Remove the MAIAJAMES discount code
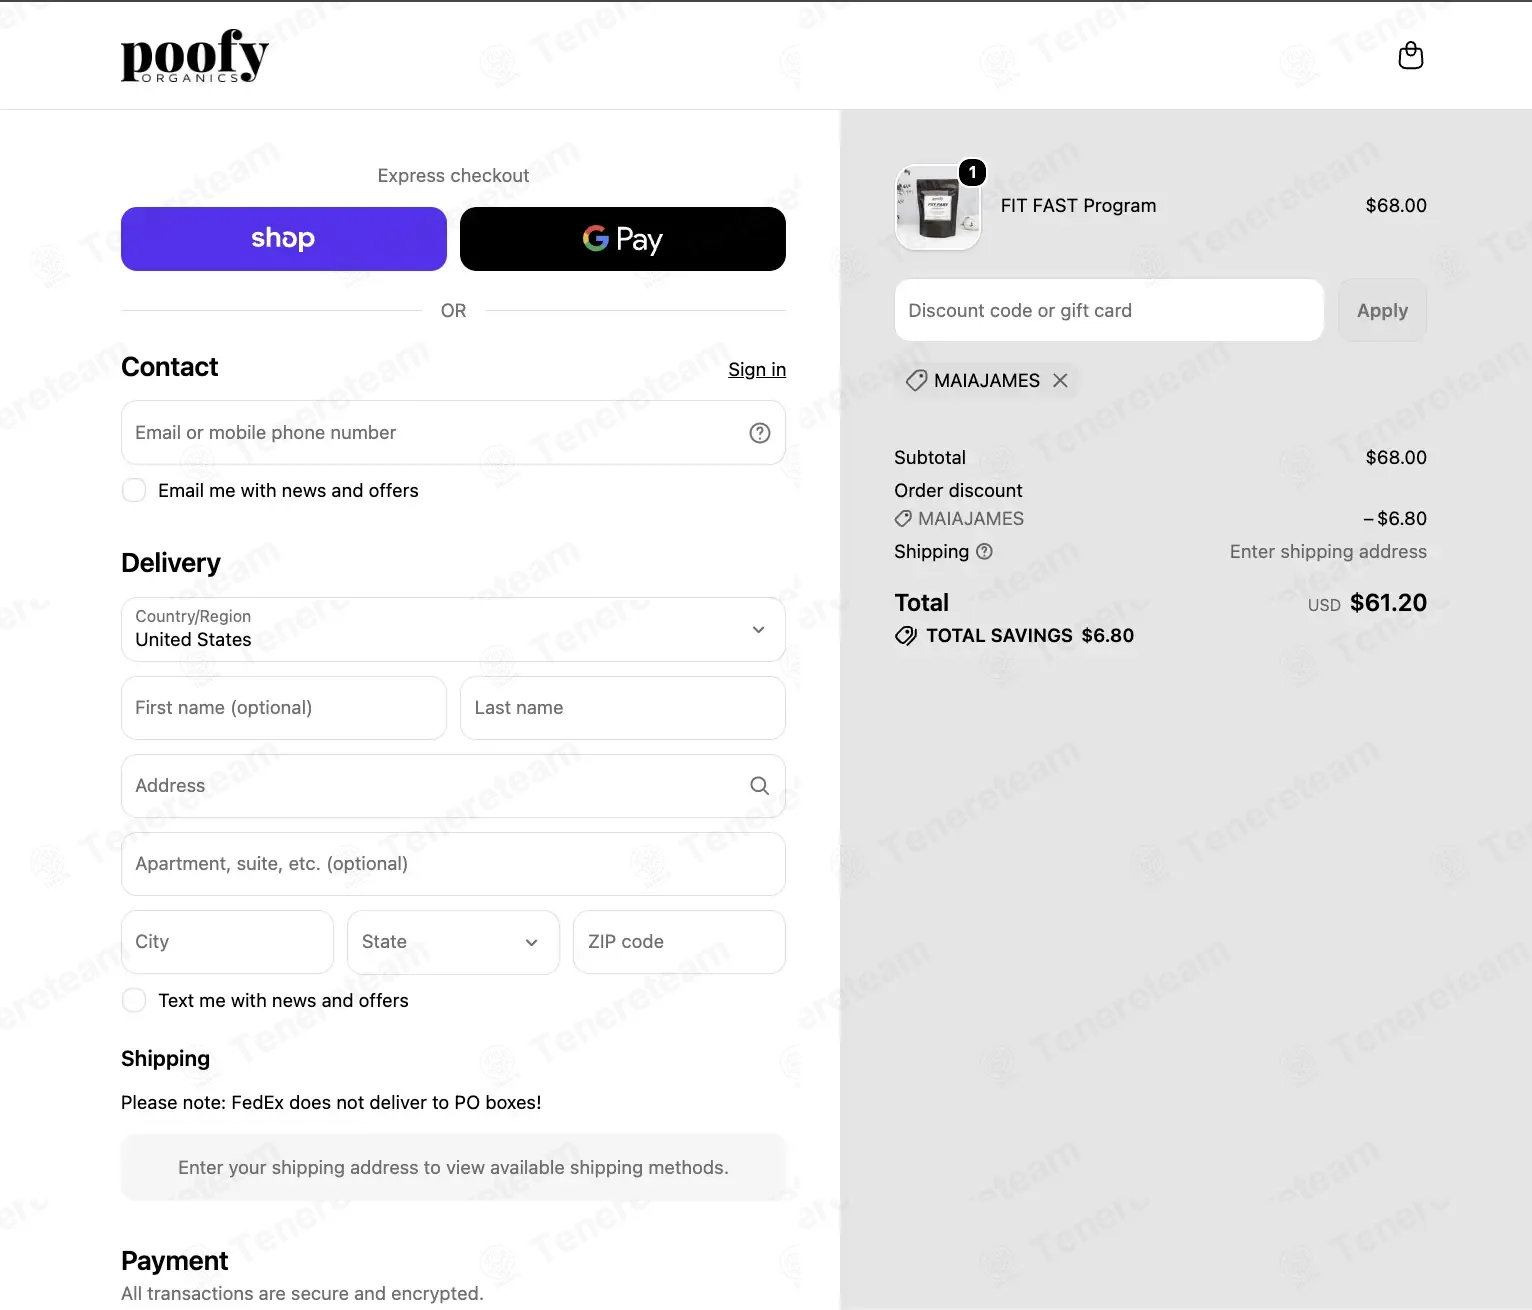Viewport: 1532px width, 1310px height. (1061, 380)
